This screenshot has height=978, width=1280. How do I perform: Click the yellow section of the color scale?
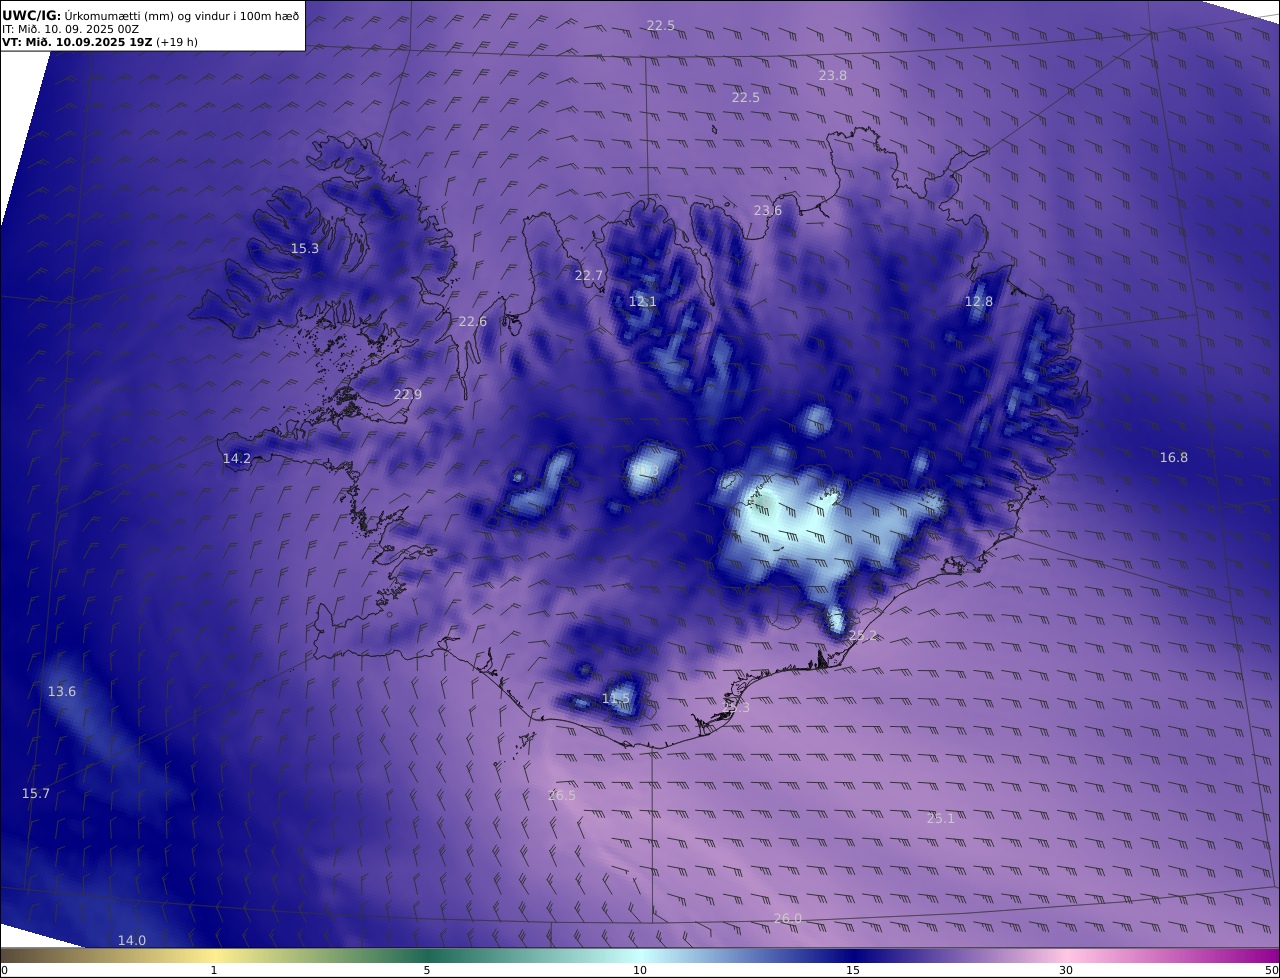tap(213, 955)
